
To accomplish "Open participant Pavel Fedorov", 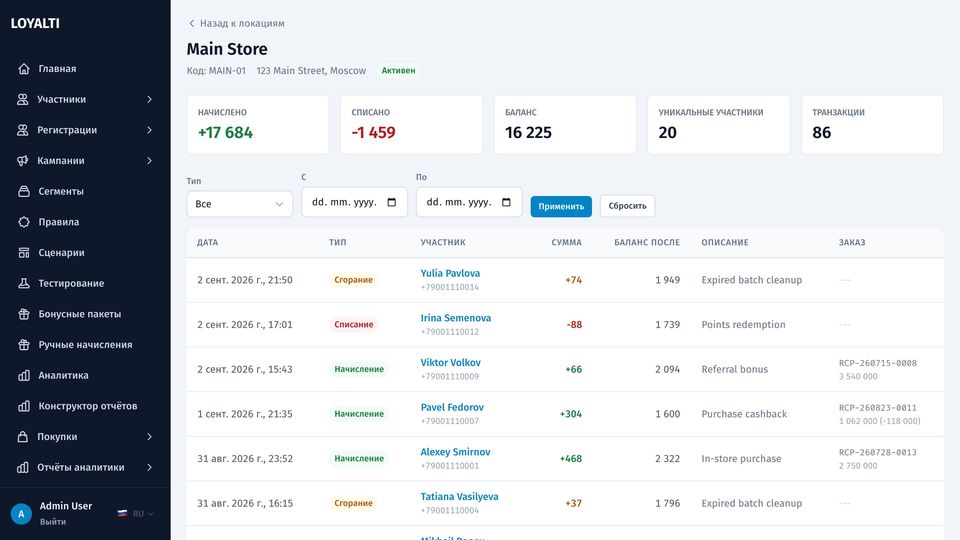I will tap(452, 407).
